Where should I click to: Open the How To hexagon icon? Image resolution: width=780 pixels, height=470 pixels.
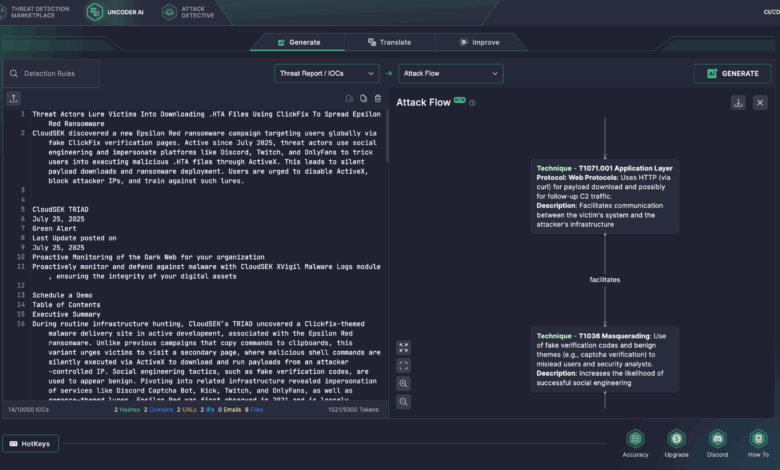(x=758, y=439)
